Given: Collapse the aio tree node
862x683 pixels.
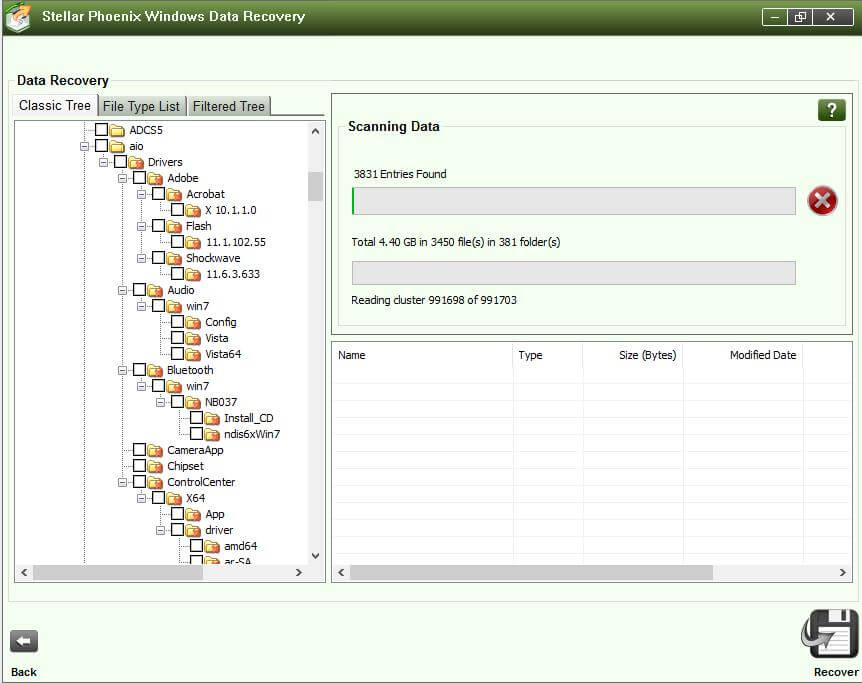Looking at the screenshot, I should coord(85,146).
